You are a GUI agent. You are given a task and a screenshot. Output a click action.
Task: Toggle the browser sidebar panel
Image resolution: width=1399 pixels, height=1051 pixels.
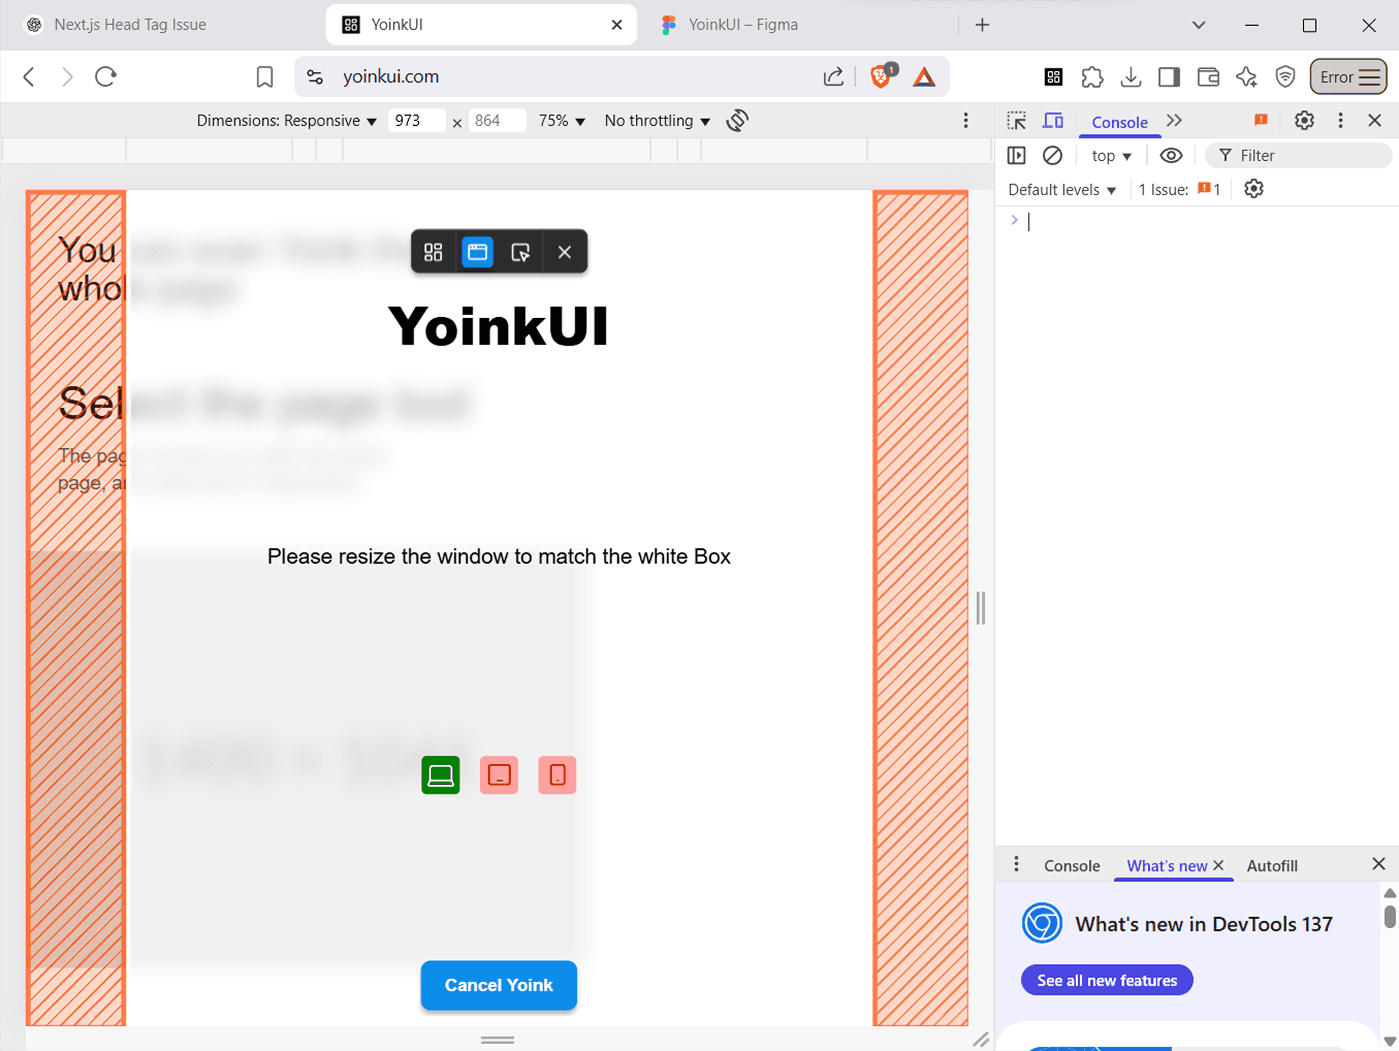pyautogui.click(x=1169, y=77)
